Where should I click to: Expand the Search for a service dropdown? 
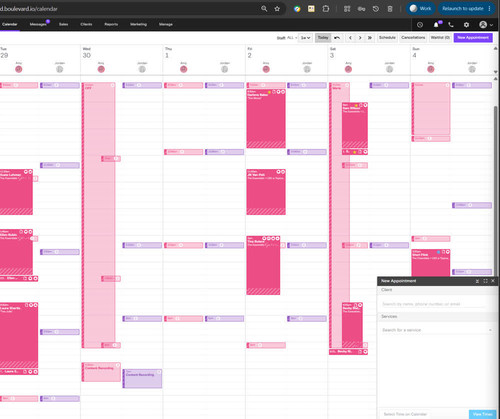[x=490, y=330]
